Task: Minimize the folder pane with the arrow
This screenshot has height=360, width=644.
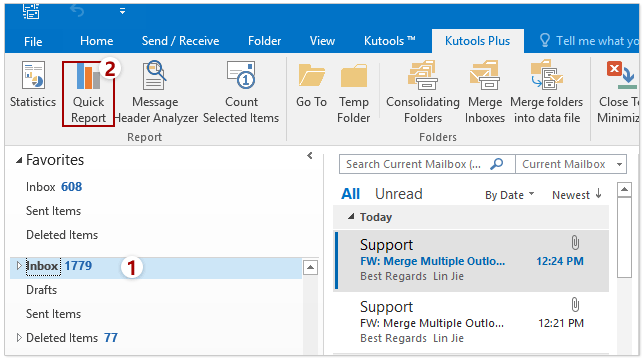Action: click(x=310, y=156)
